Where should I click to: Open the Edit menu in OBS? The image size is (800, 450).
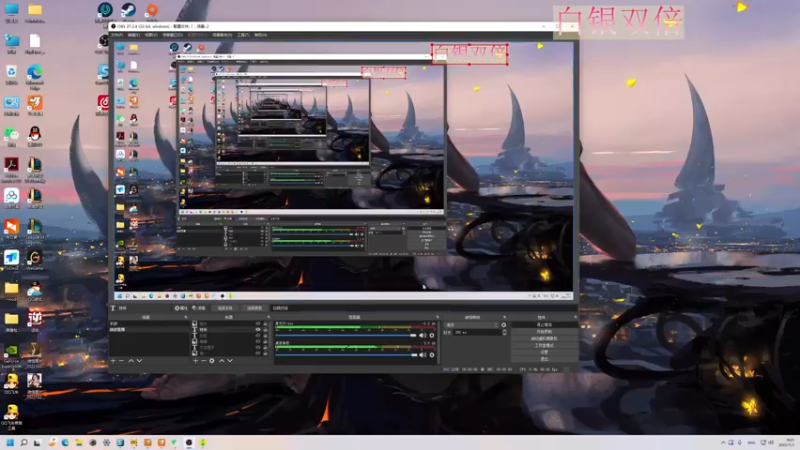click(134, 35)
